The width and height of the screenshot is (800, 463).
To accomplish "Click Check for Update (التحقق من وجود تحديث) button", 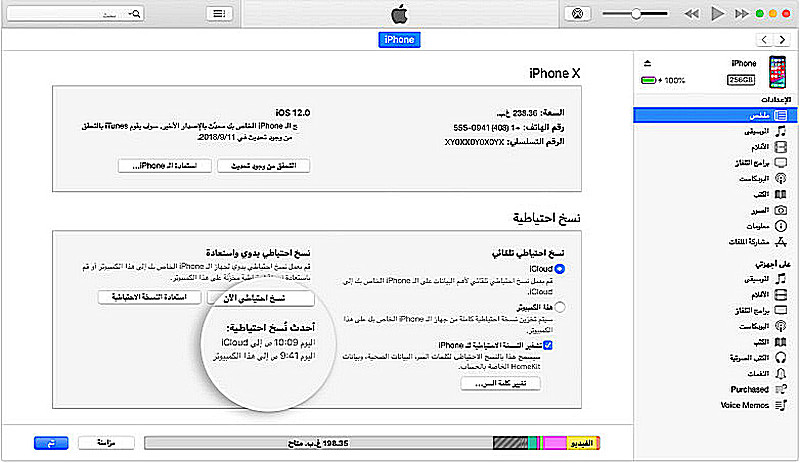I will pos(264,166).
